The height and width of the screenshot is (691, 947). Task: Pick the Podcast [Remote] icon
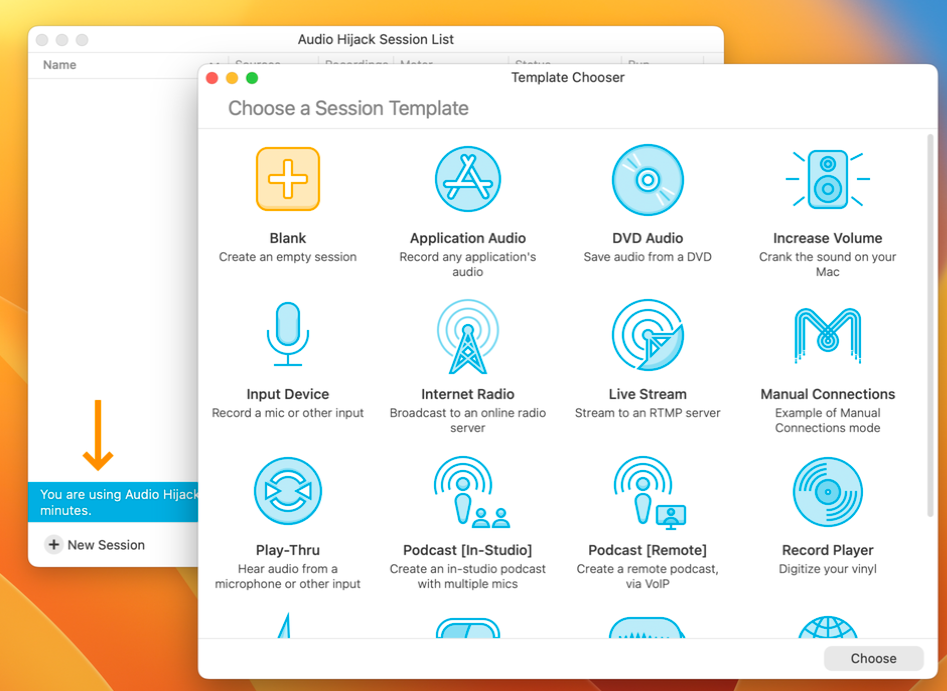click(x=650, y=492)
